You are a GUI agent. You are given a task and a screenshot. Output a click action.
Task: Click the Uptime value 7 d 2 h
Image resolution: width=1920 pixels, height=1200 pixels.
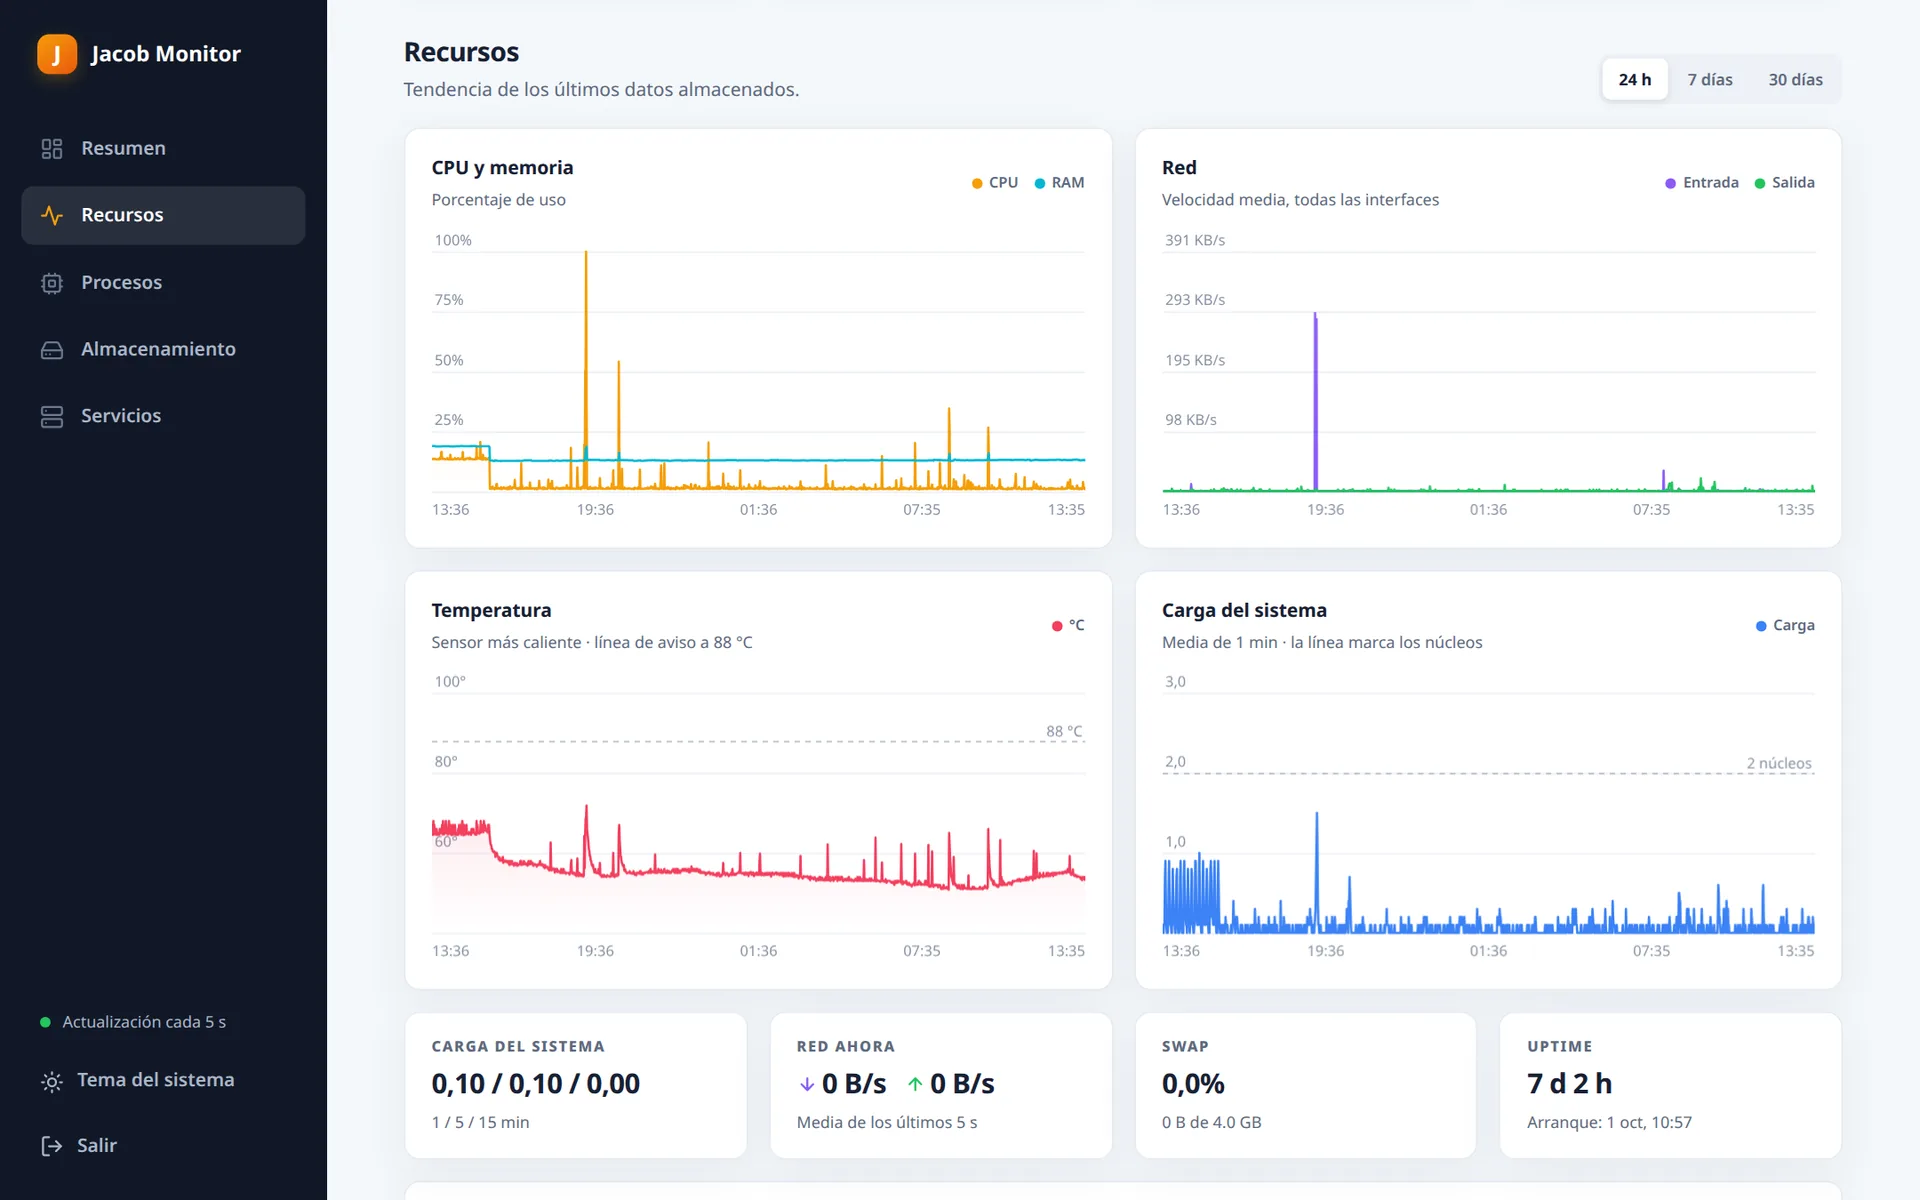(x=1569, y=1084)
